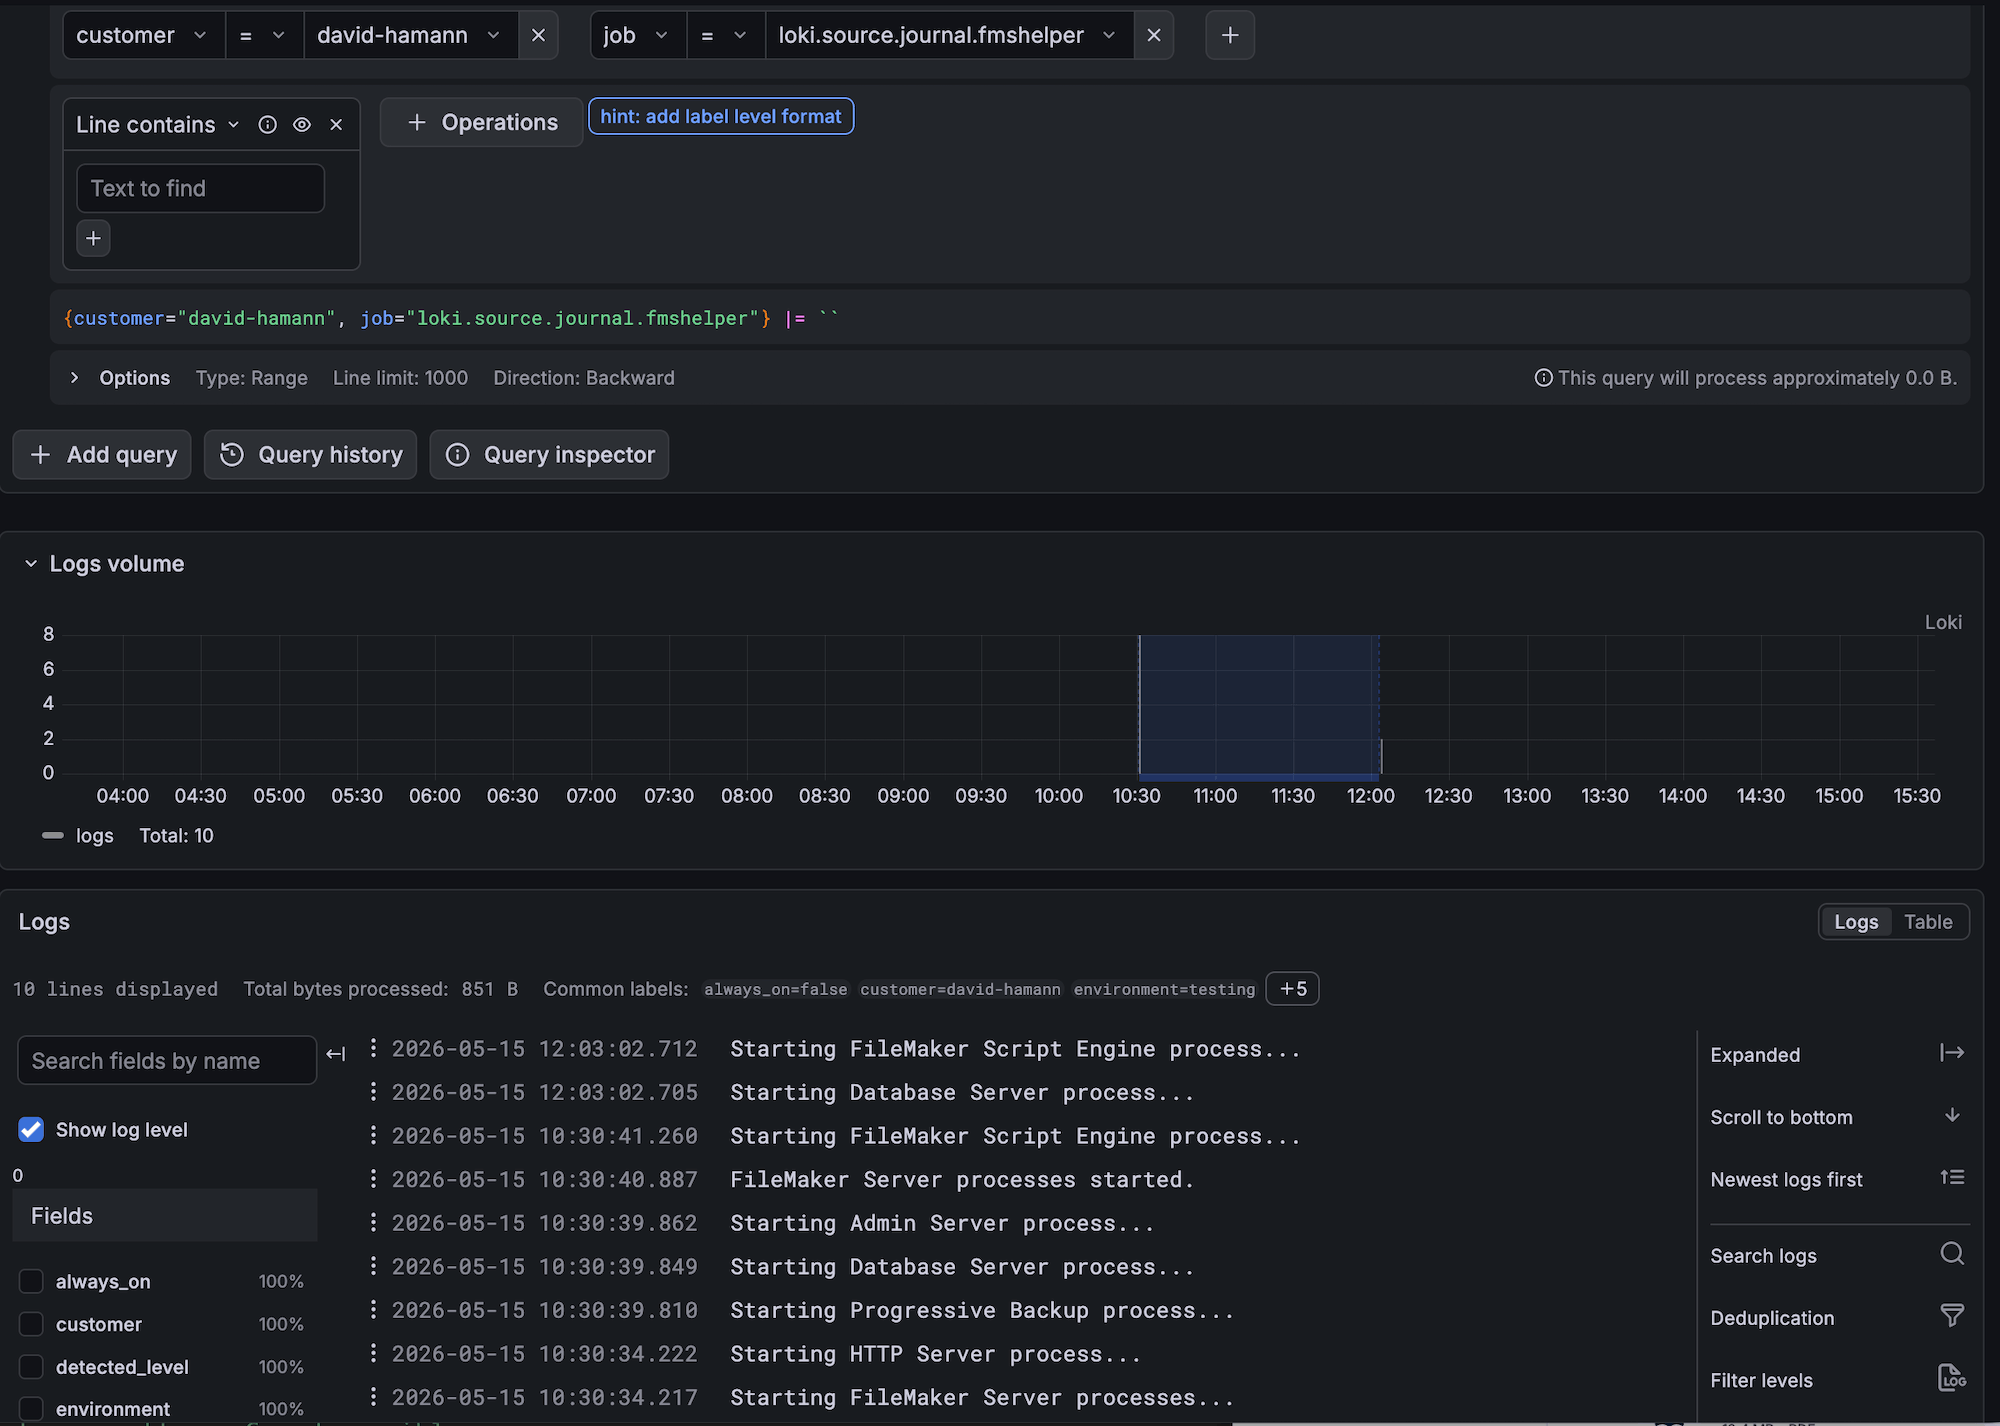
Task: Open the customer label dropdown
Action: click(144, 35)
